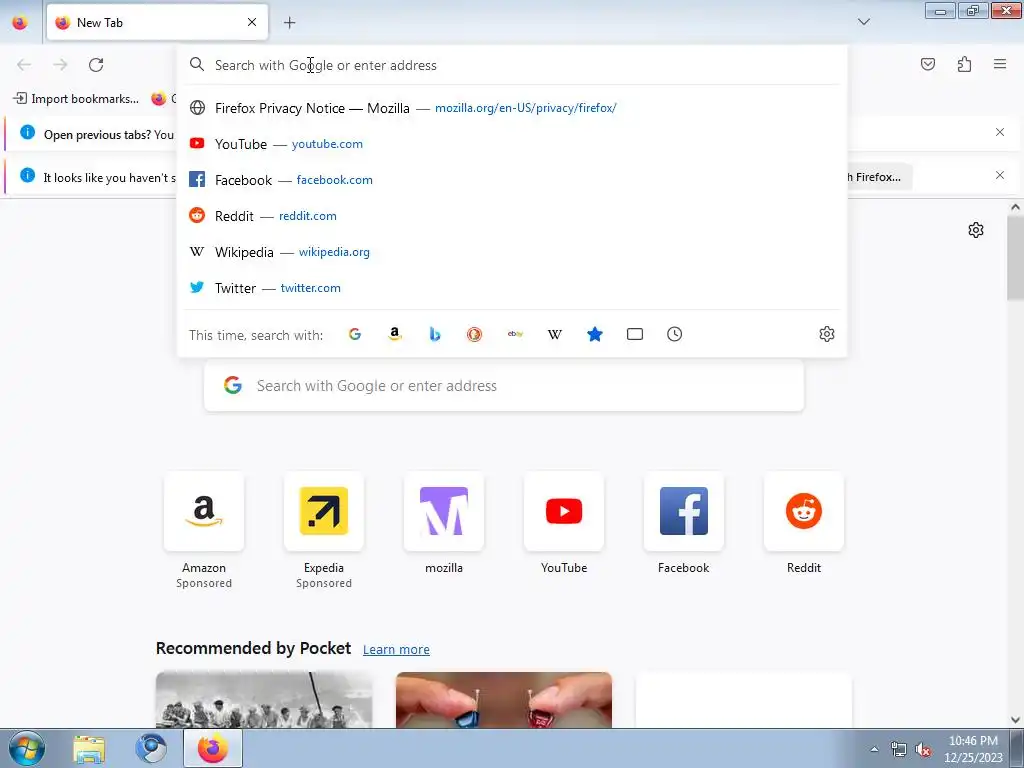
Task: Open the first Pocket story thumbnail
Action: pyautogui.click(x=264, y=699)
